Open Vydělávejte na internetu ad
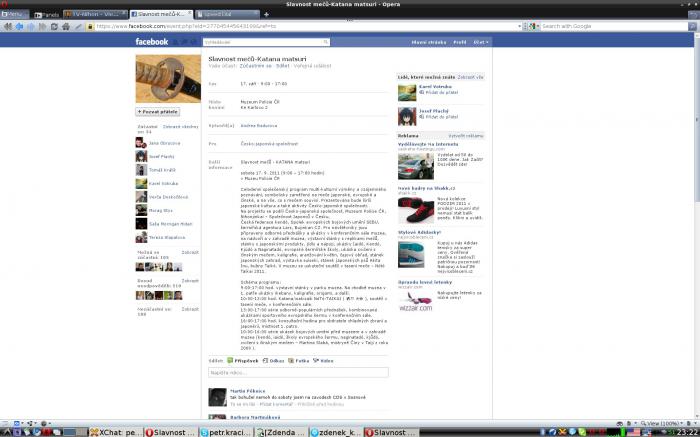Viewport: 700px width, 437px height. (x=428, y=144)
